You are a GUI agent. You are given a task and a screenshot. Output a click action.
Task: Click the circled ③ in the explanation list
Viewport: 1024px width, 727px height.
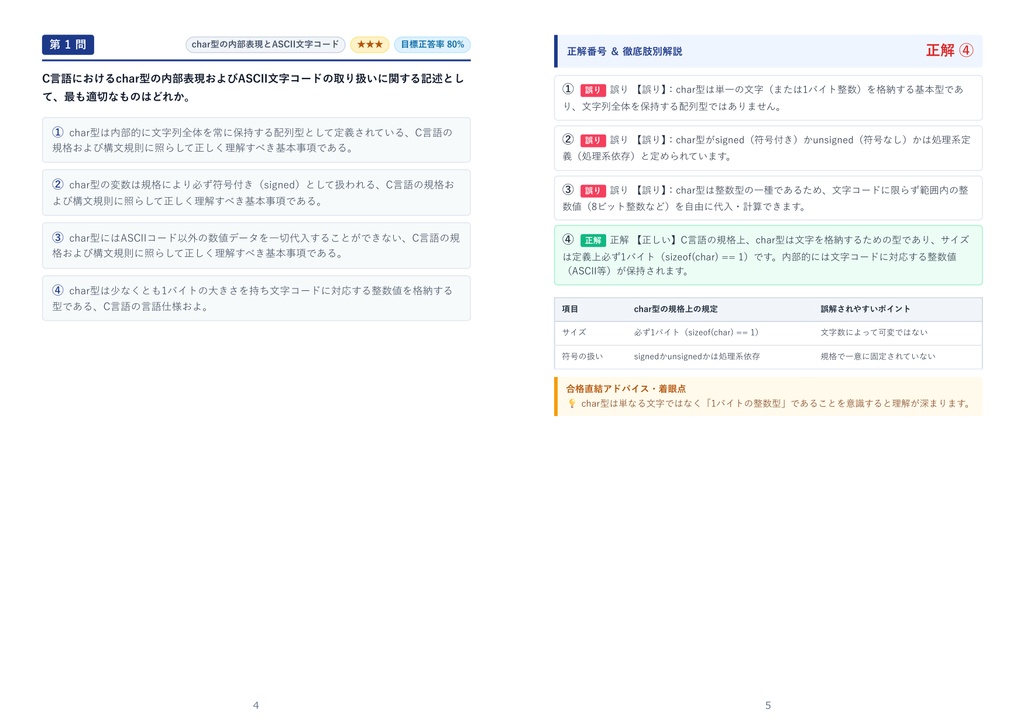(568, 189)
